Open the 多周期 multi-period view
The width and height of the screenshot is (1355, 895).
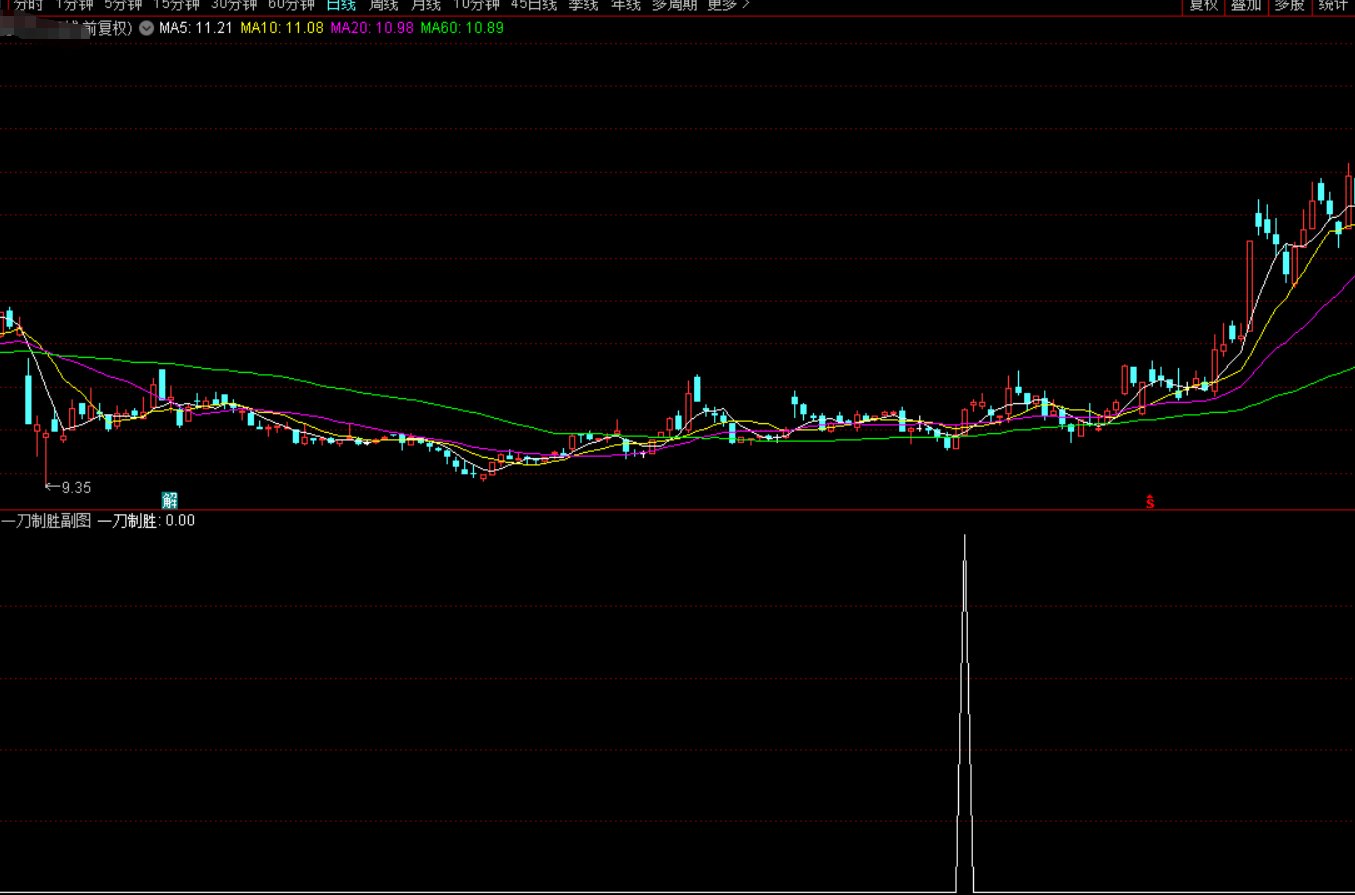click(x=675, y=5)
